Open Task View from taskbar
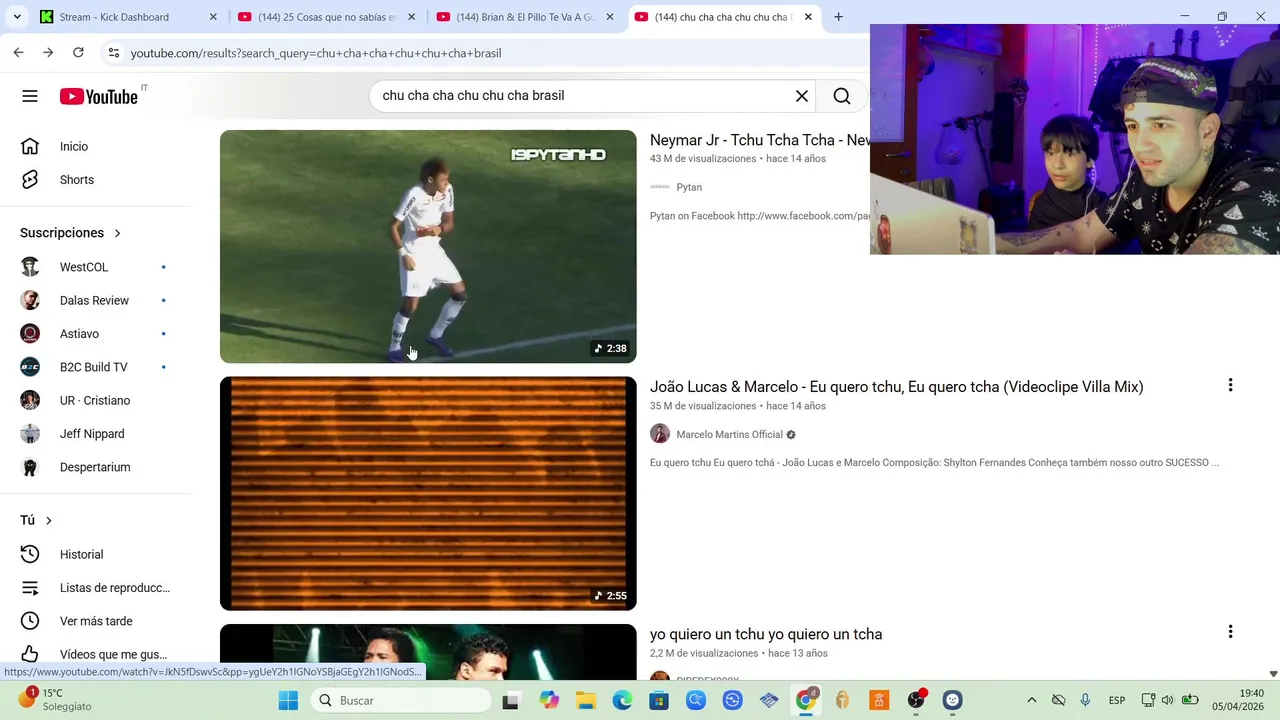 [x=511, y=700]
